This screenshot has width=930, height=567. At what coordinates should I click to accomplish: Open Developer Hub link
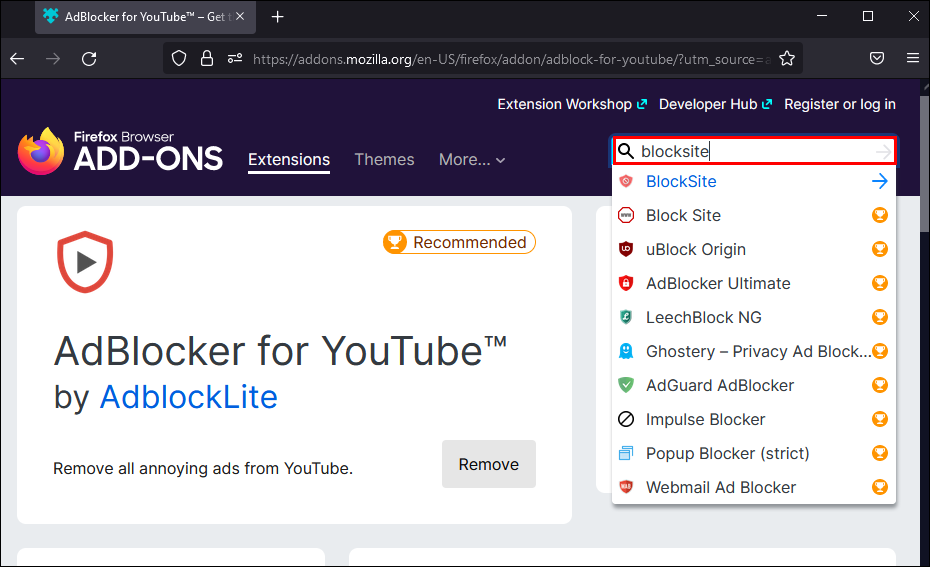point(715,104)
